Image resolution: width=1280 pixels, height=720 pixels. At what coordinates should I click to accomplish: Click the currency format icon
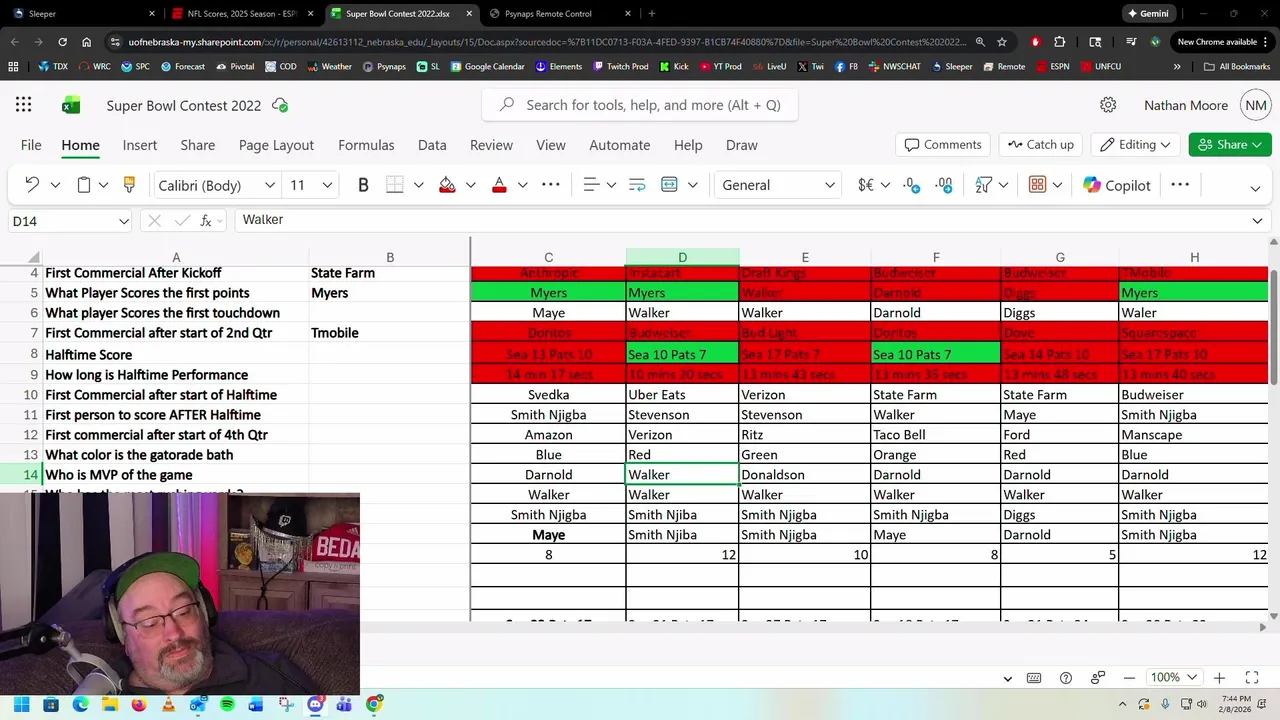point(866,185)
